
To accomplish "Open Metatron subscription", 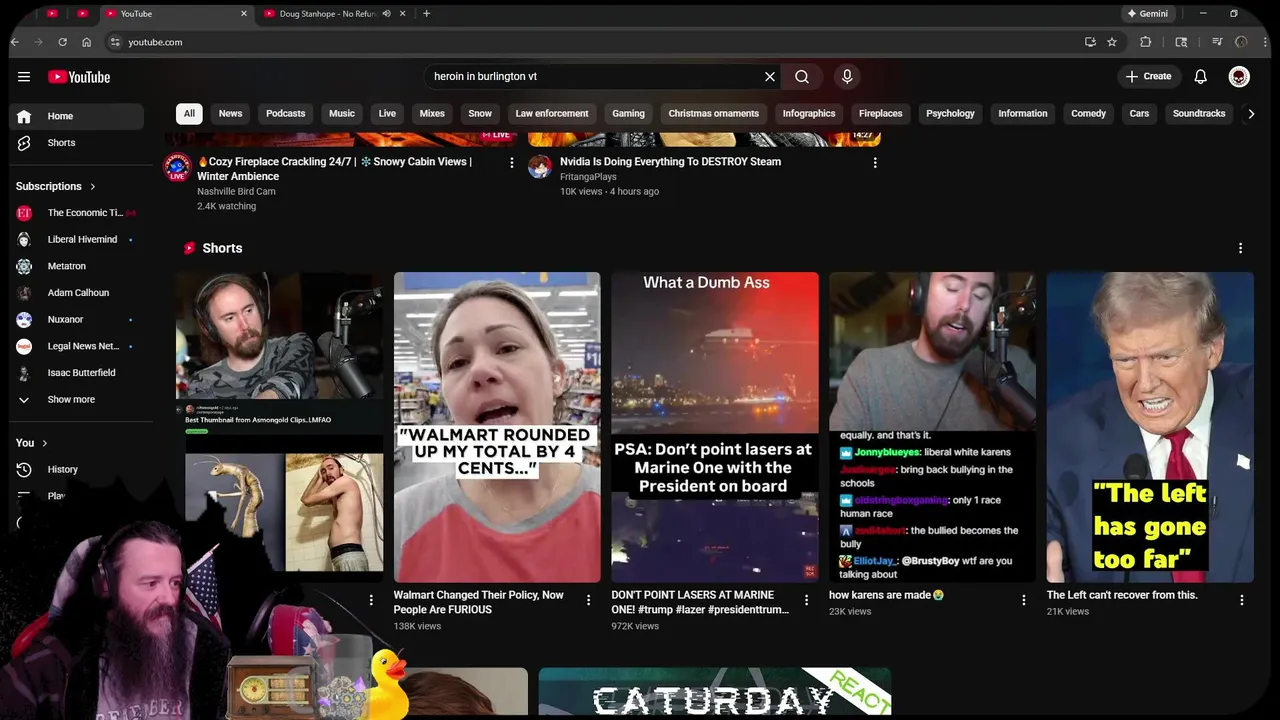I will [x=77, y=266].
